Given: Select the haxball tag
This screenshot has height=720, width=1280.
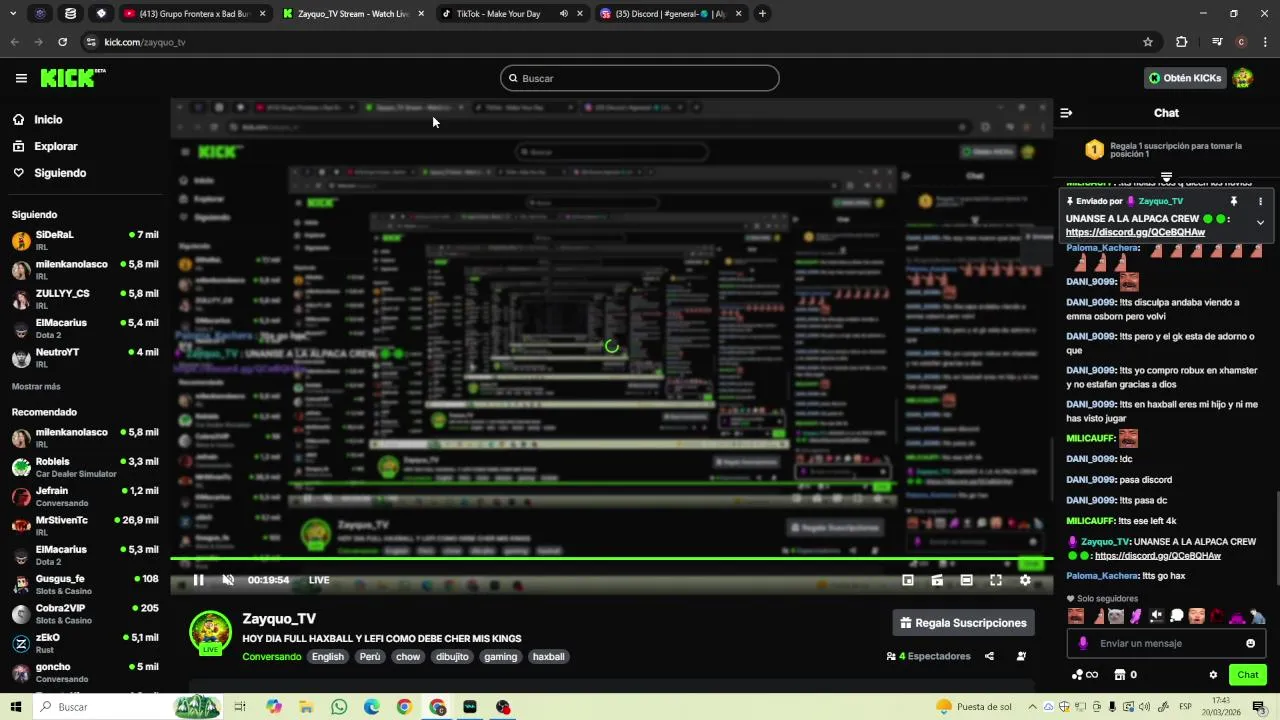Looking at the screenshot, I should coord(548,657).
